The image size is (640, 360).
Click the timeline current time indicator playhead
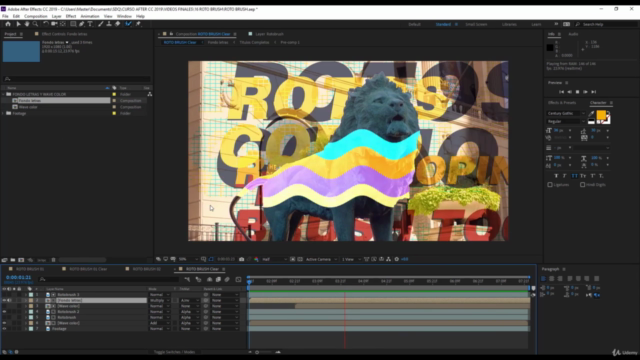(249, 281)
